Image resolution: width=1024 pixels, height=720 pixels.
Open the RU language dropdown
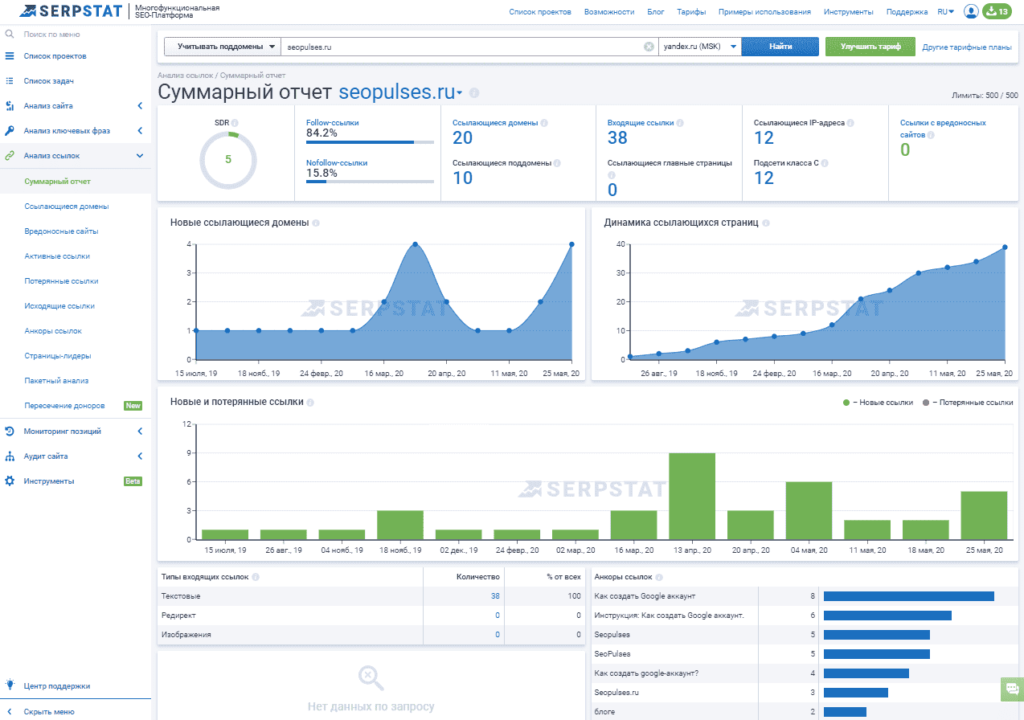click(946, 12)
